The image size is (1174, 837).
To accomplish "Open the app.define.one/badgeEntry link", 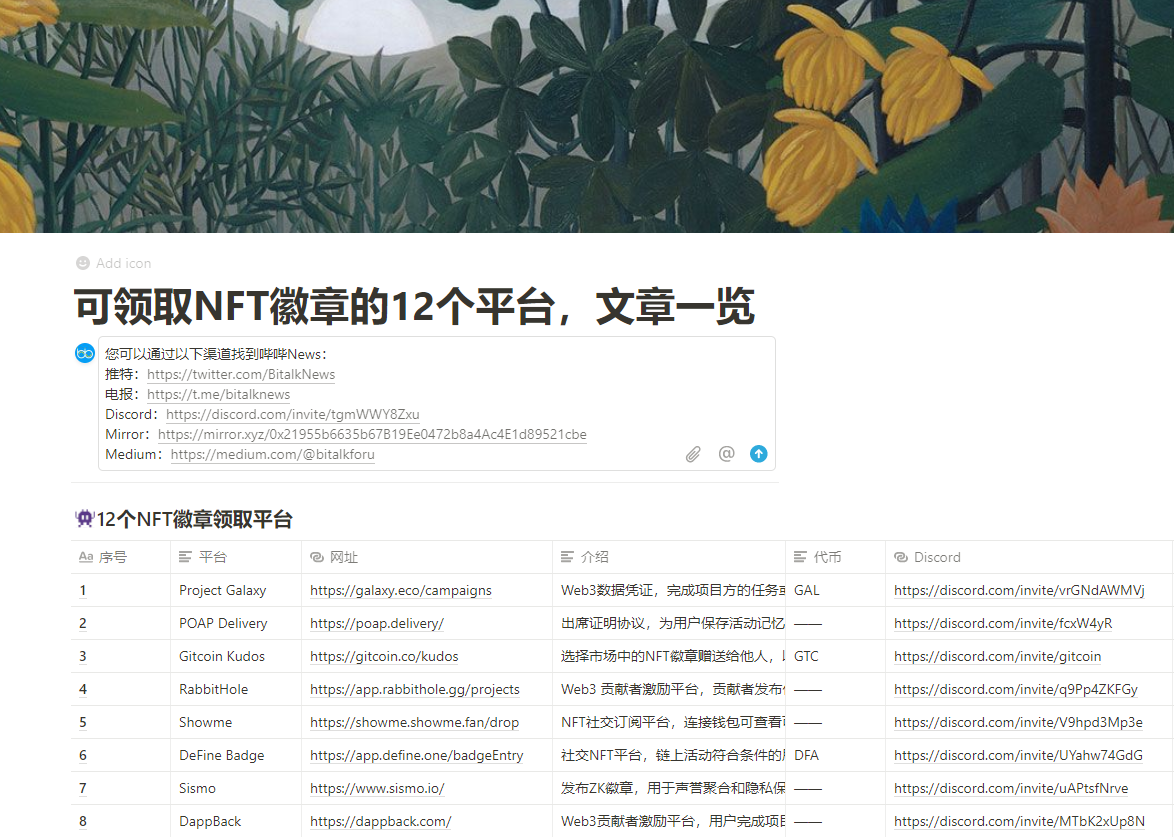I will point(416,755).
